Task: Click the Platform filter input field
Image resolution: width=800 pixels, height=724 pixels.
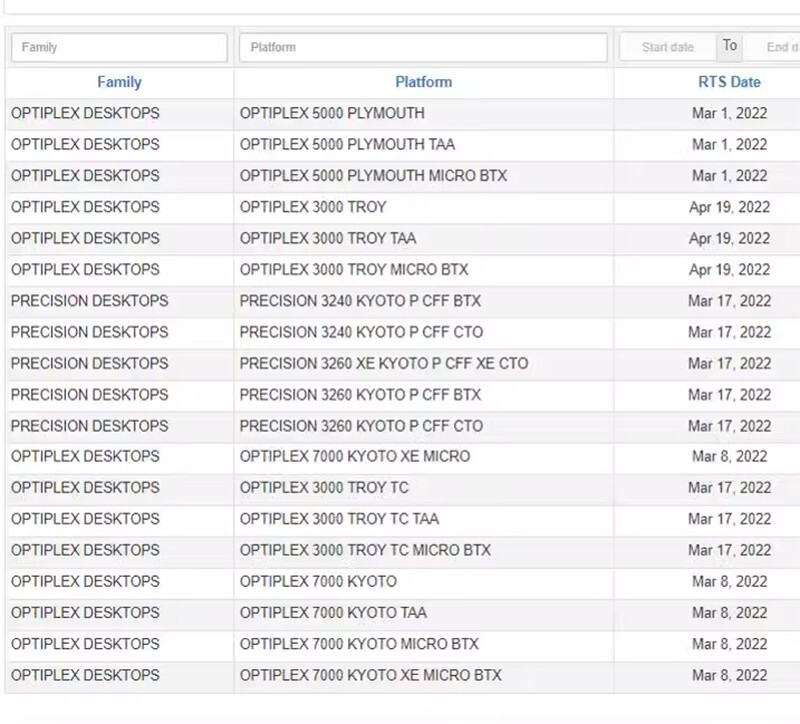Action: pyautogui.click(x=423, y=47)
